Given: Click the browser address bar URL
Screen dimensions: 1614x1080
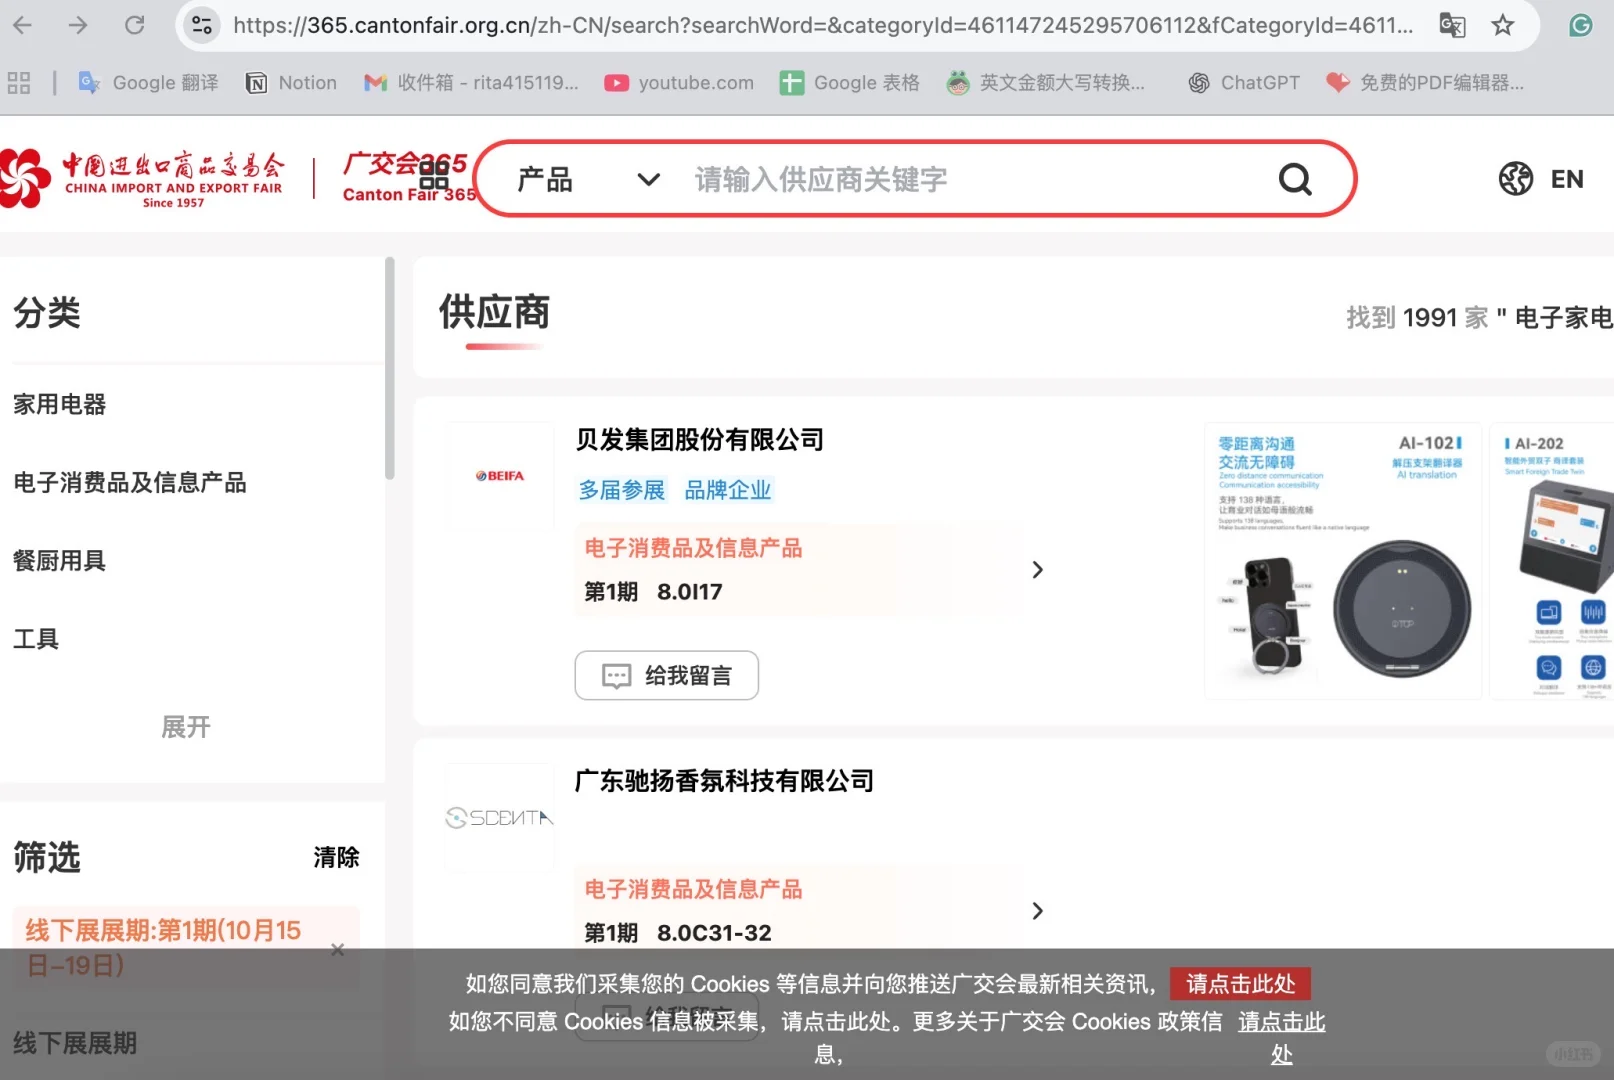Looking at the screenshot, I should pos(823,25).
